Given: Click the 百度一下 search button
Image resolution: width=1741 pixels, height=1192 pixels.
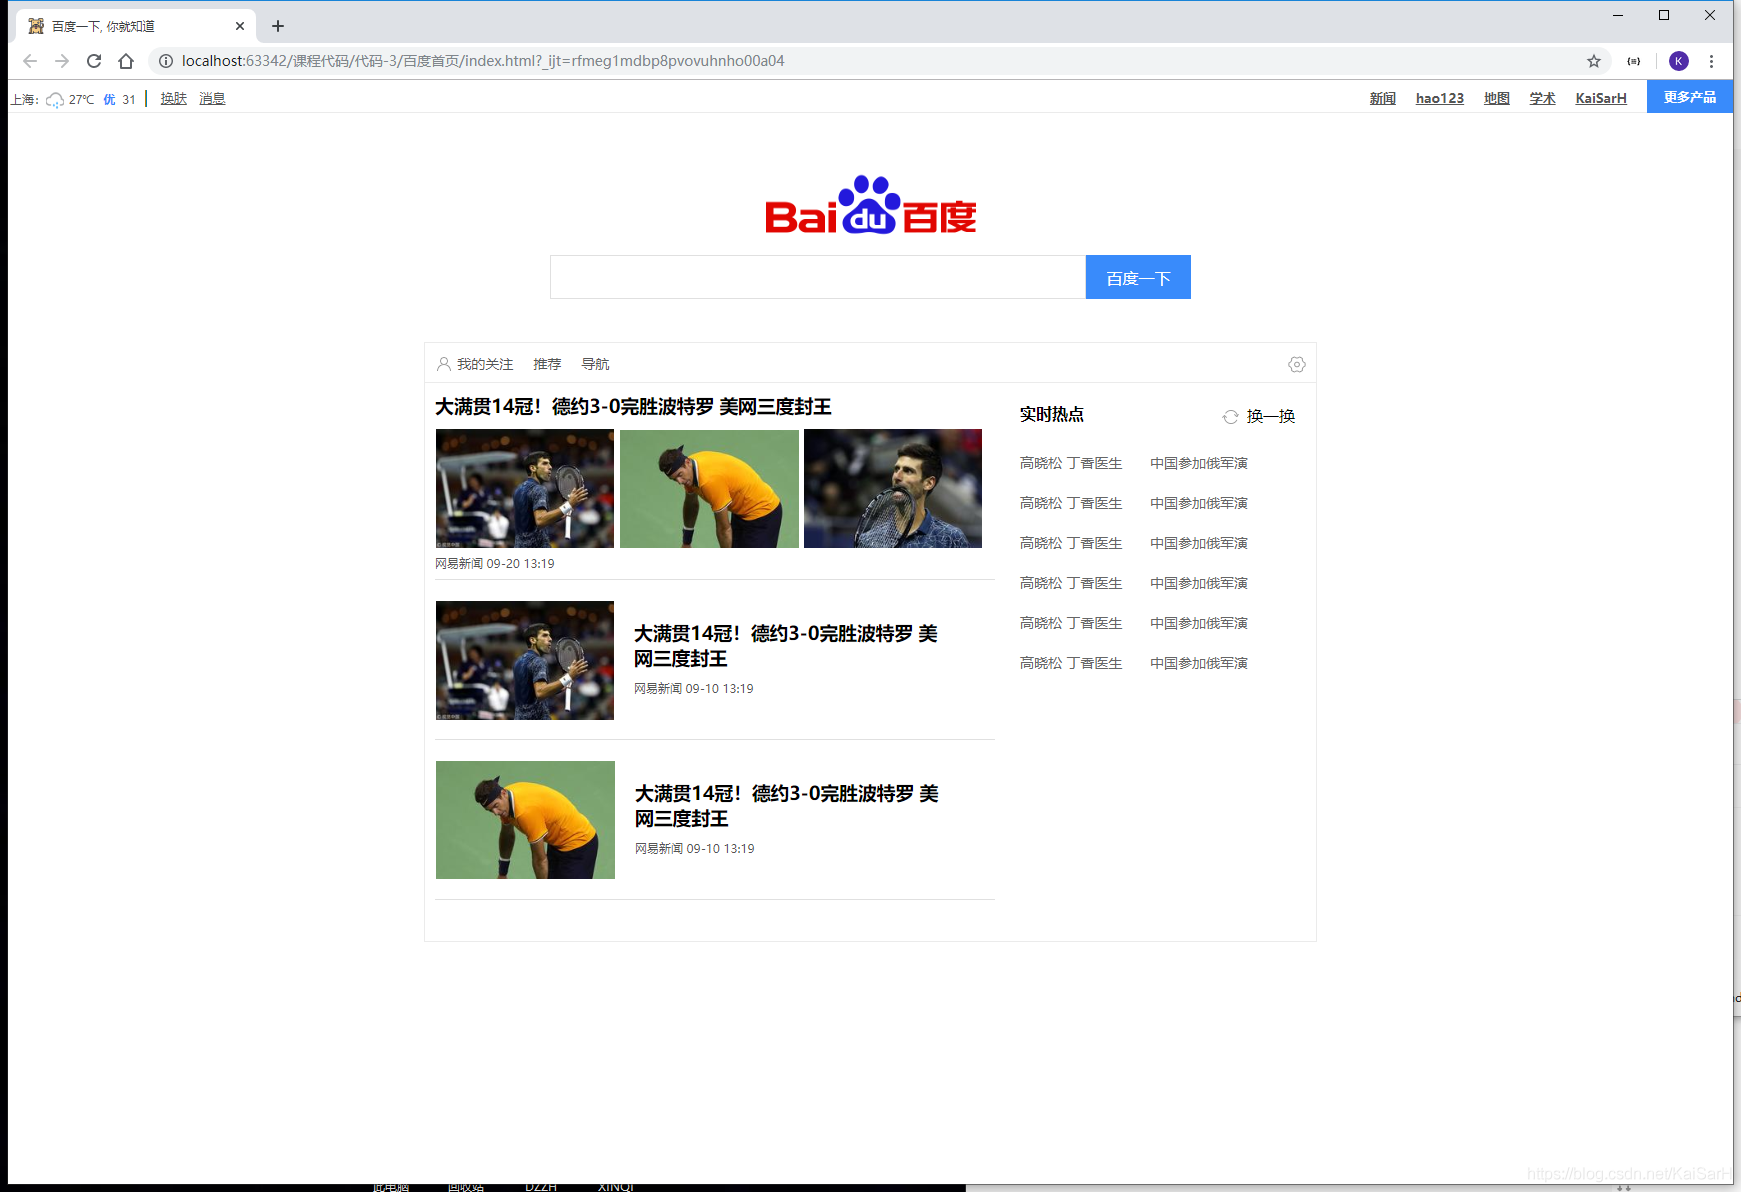Looking at the screenshot, I should point(1138,277).
